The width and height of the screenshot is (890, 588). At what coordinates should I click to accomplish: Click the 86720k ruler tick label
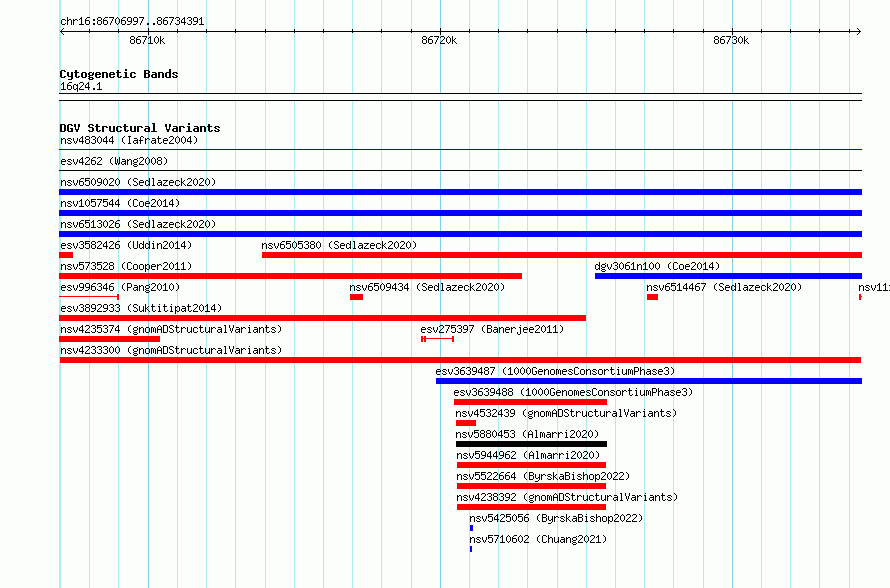click(439, 40)
